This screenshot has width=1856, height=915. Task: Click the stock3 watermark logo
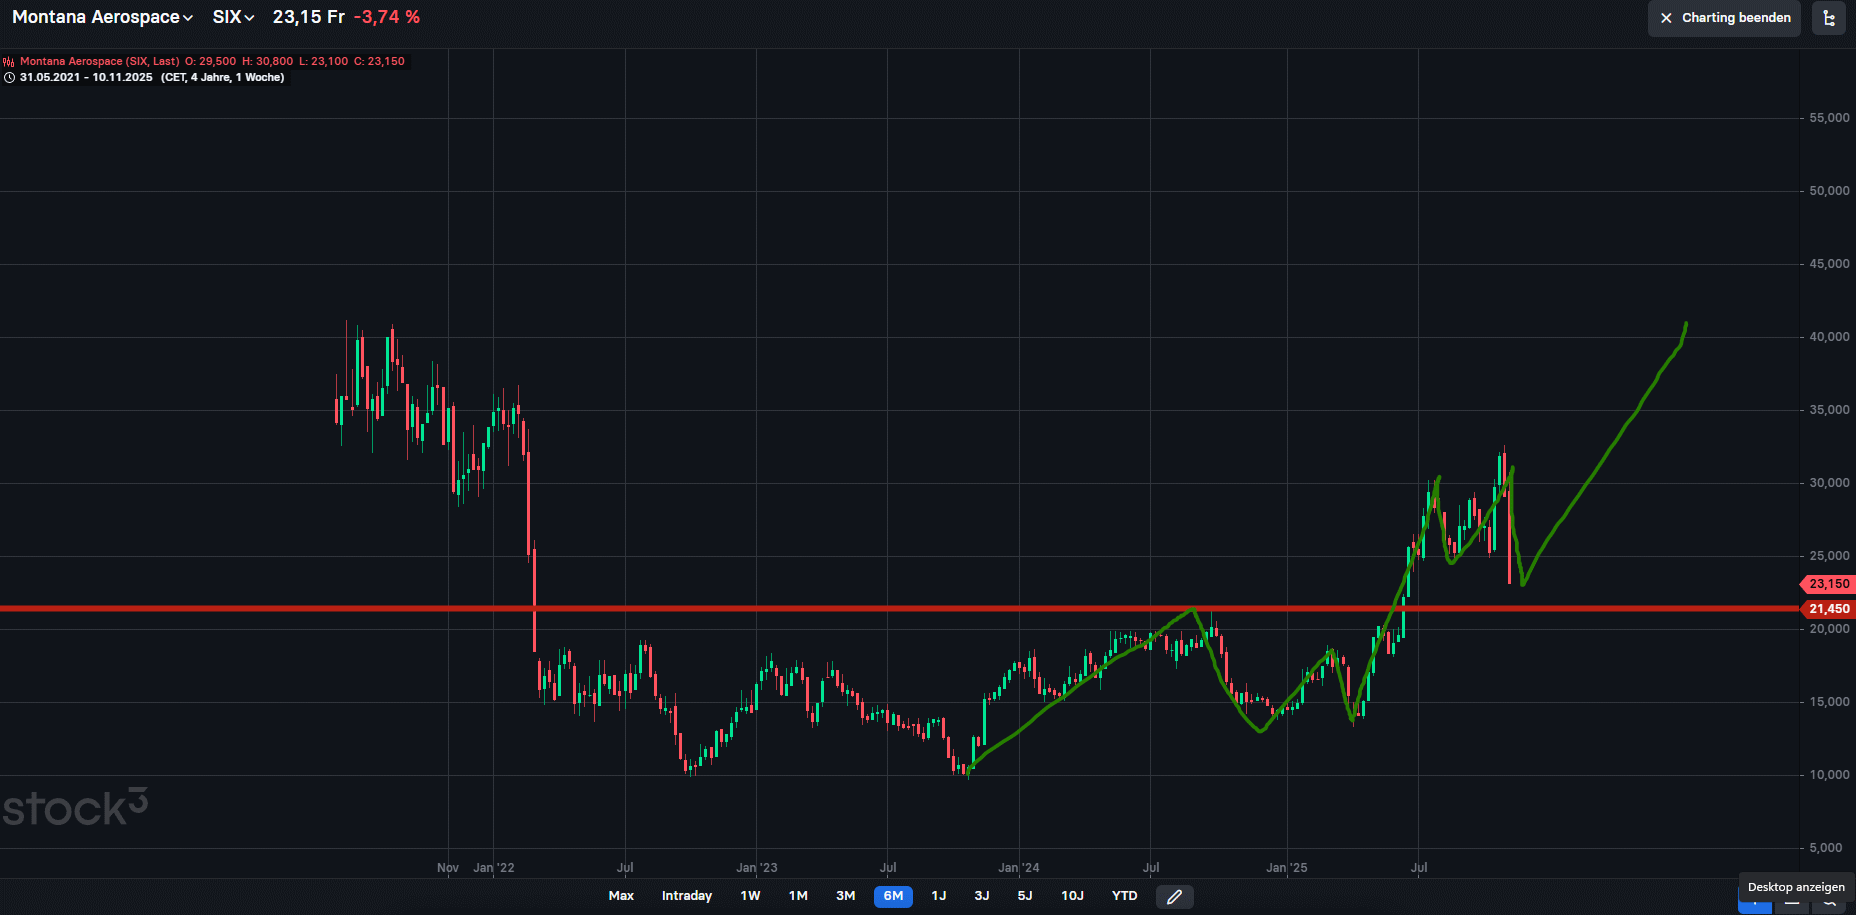pyautogui.click(x=75, y=808)
